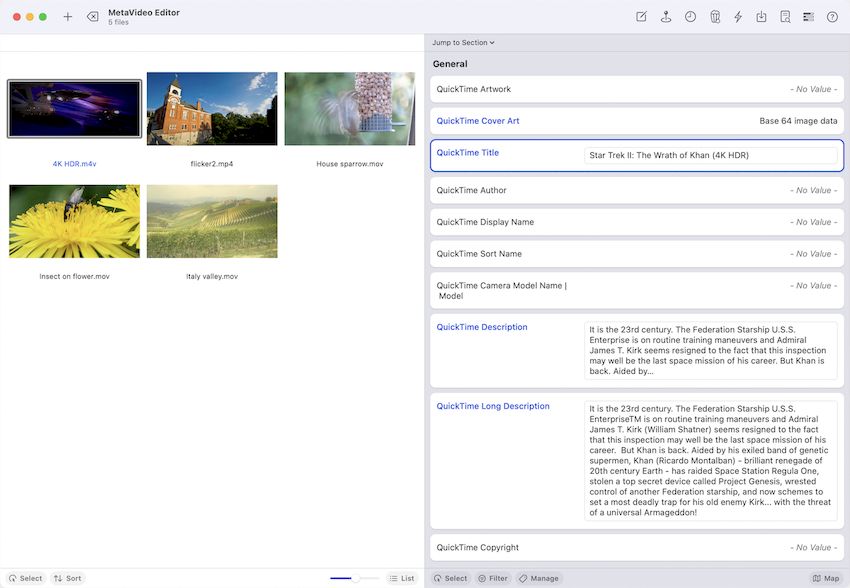This screenshot has height=588, width=850.
Task: Trigger the lightning quick-actions toolbar icon
Action: pyautogui.click(x=737, y=16)
